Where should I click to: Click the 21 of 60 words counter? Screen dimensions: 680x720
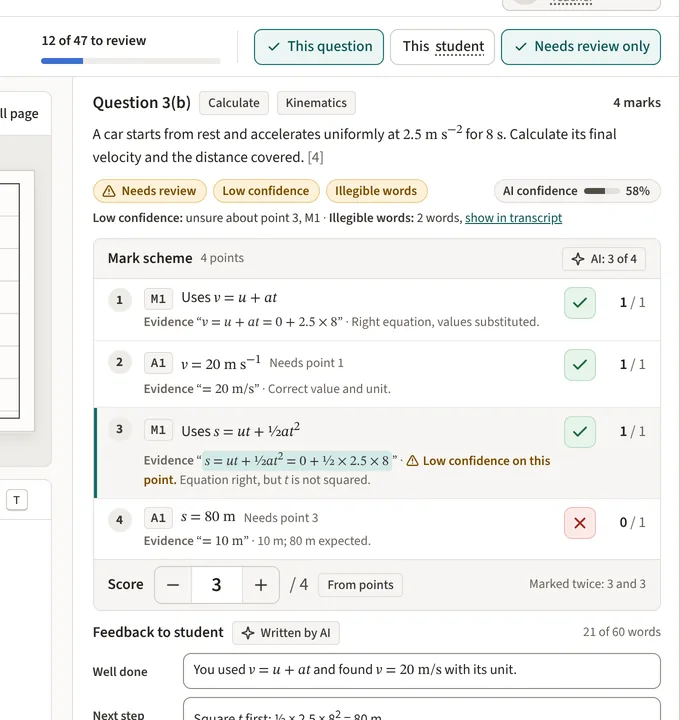click(x=622, y=632)
